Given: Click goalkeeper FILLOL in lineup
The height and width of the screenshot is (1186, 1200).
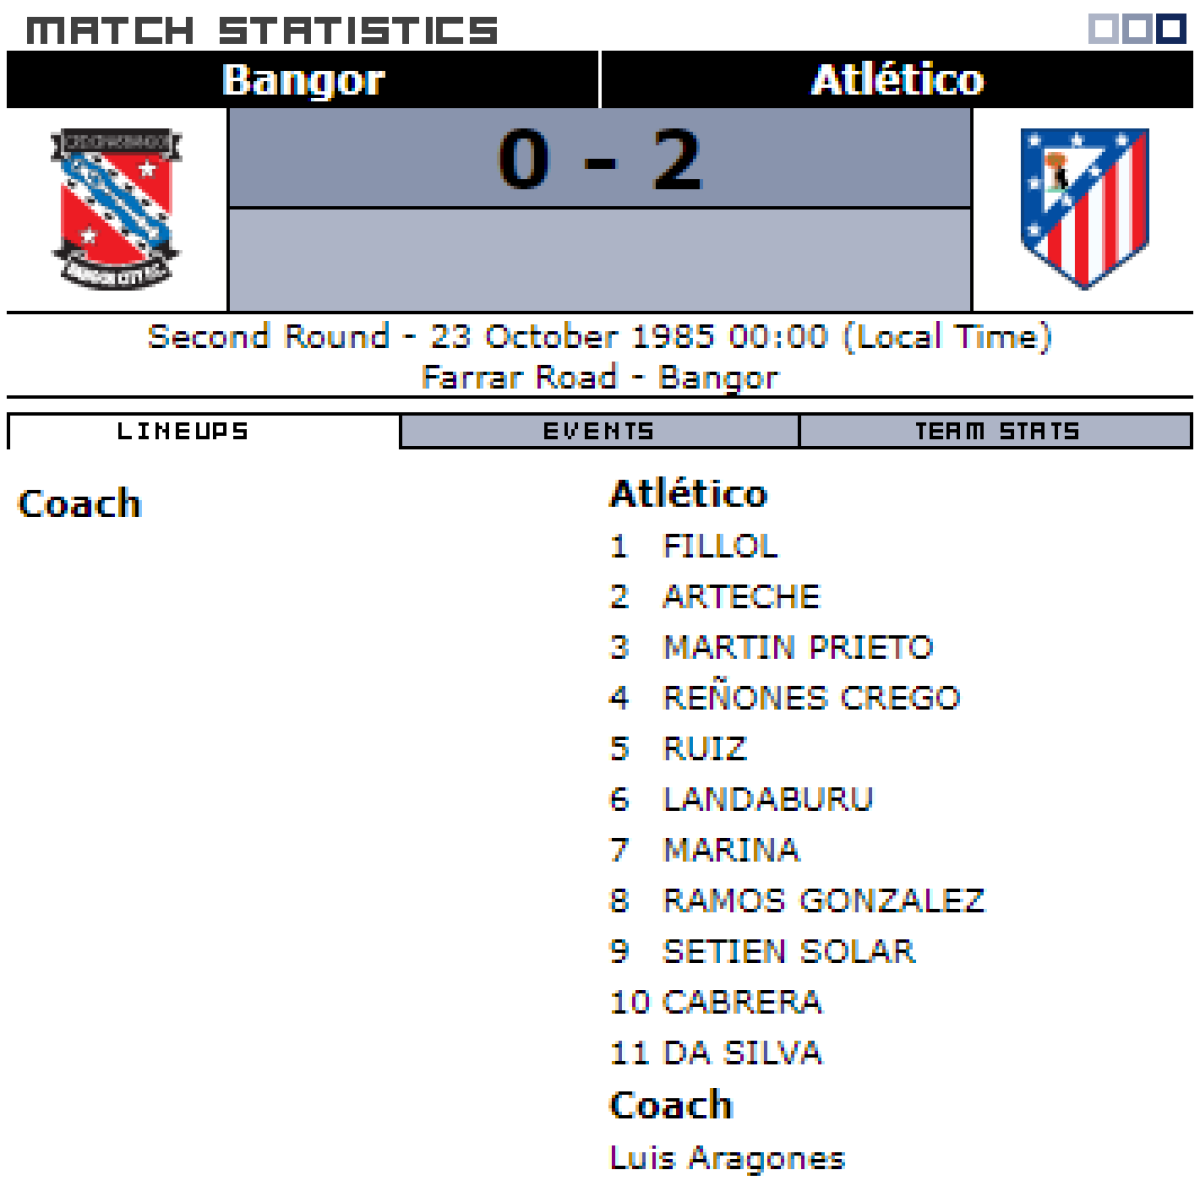Looking at the screenshot, I should click(x=720, y=546).
